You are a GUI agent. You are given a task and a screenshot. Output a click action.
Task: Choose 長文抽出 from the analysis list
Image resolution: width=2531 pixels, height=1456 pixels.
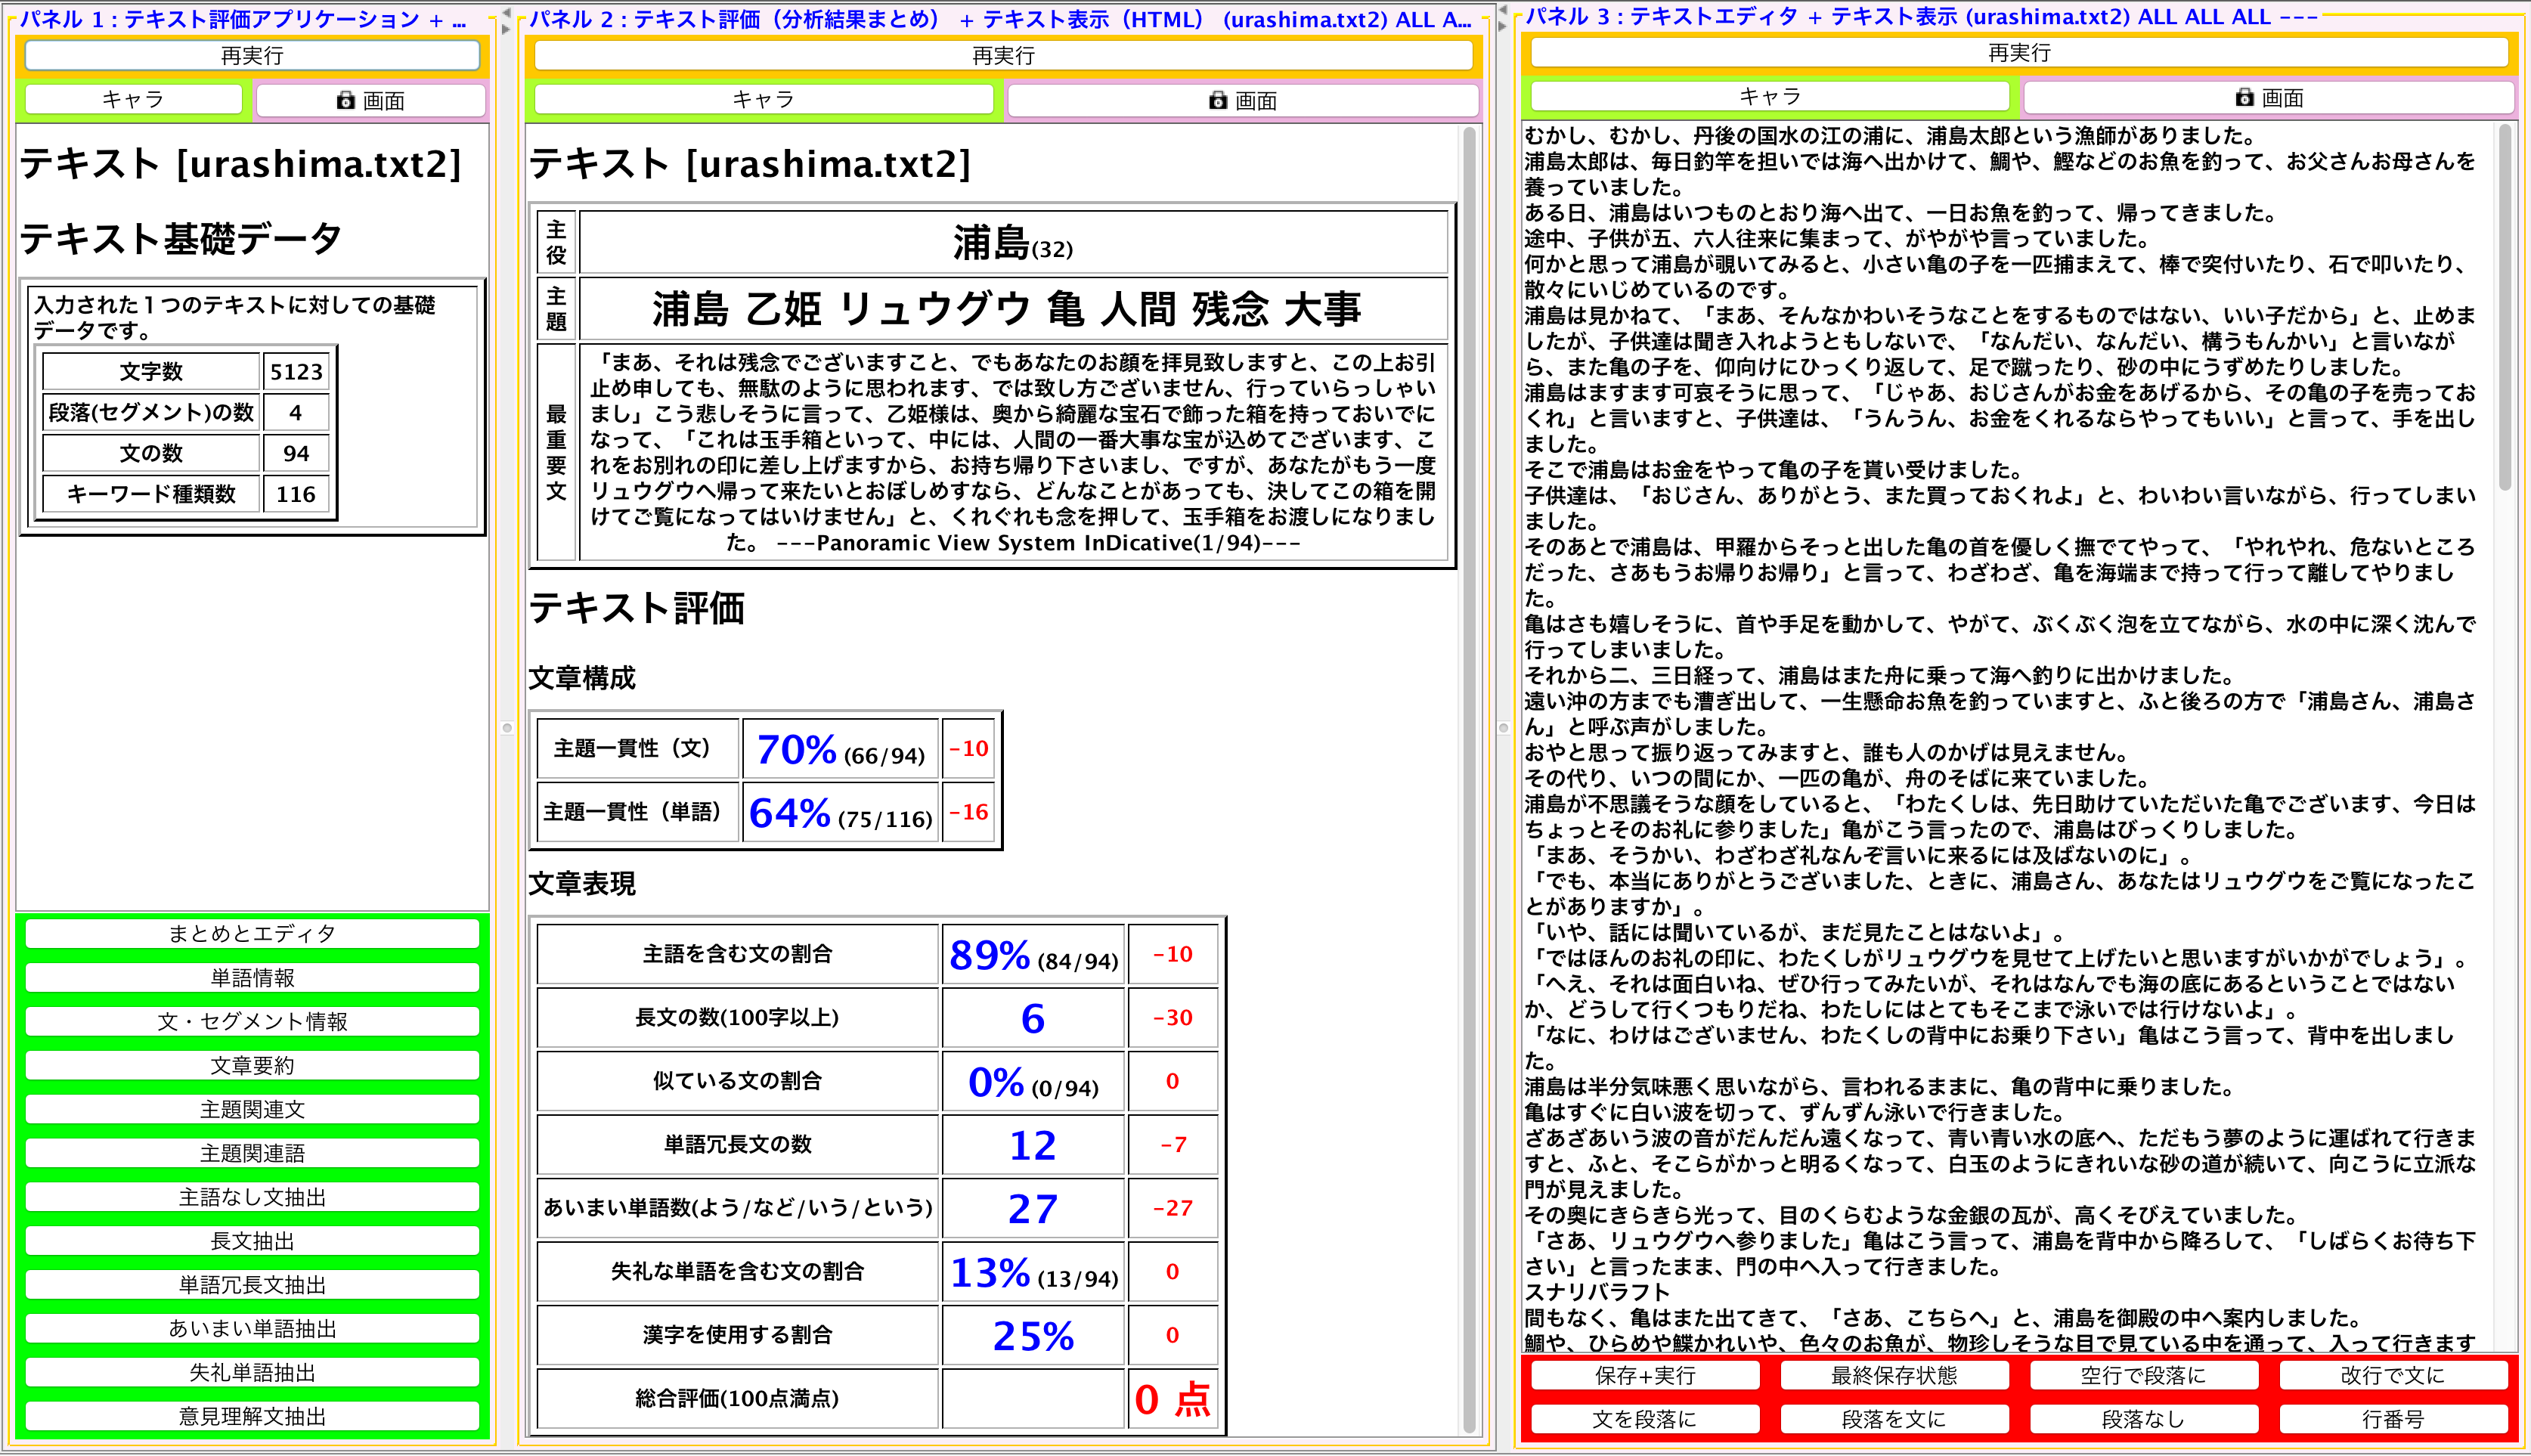point(252,1241)
